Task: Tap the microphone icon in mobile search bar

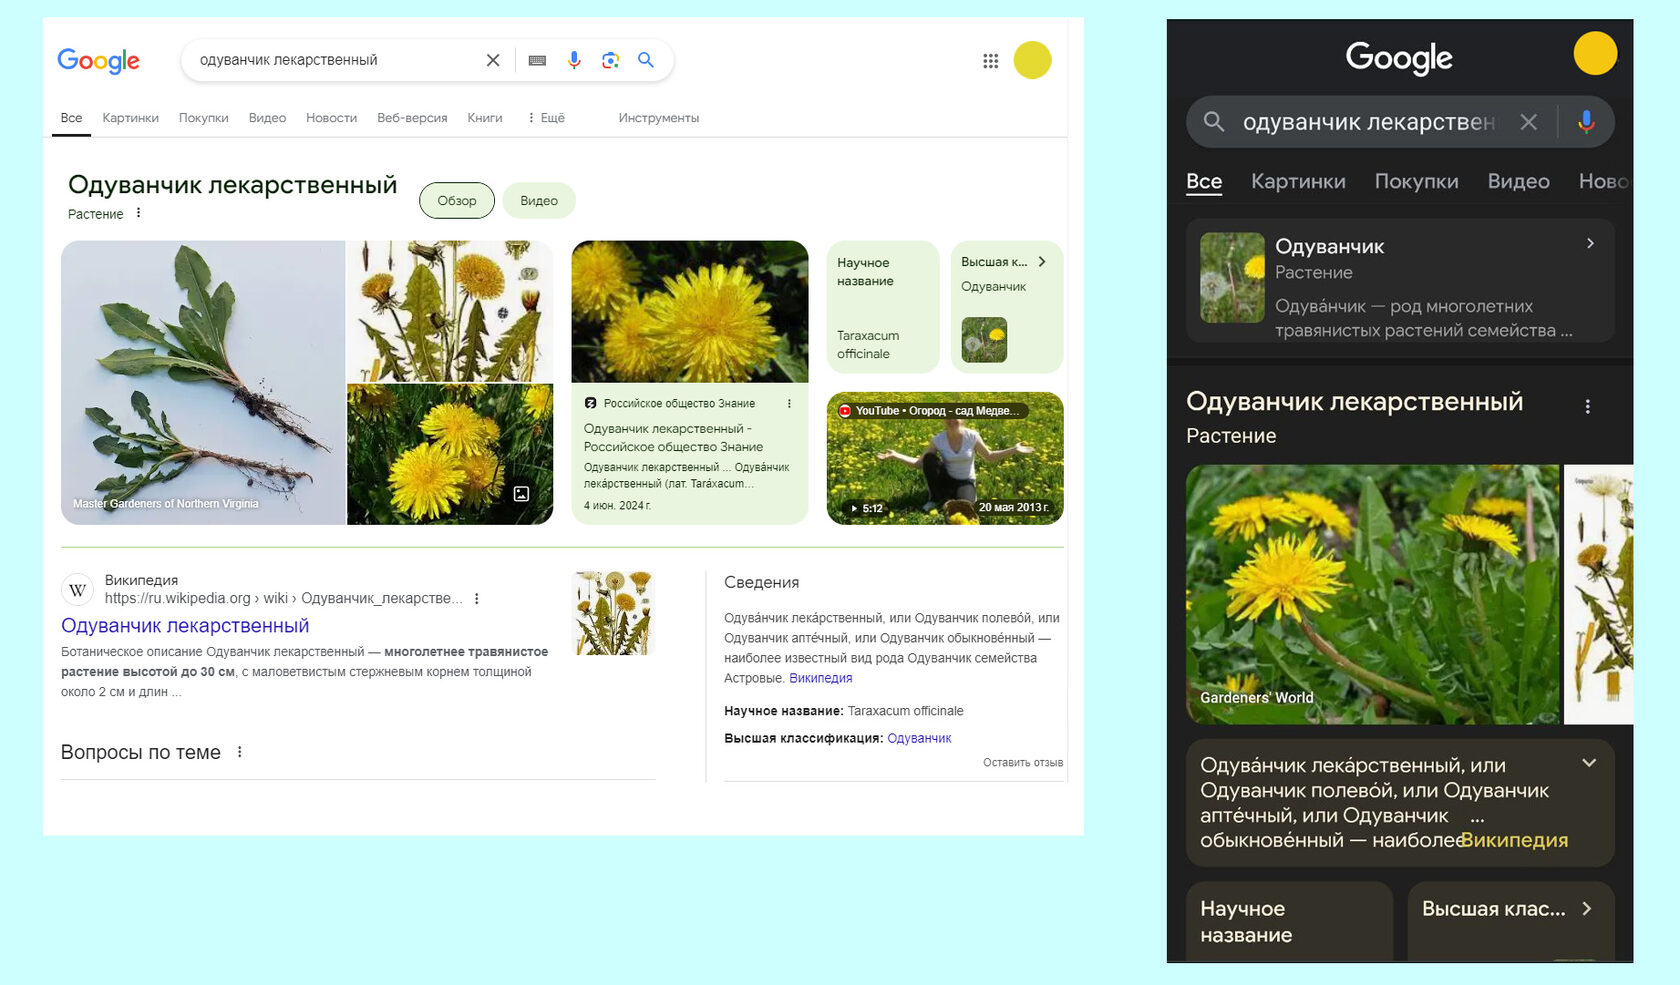Action: 1586,122
